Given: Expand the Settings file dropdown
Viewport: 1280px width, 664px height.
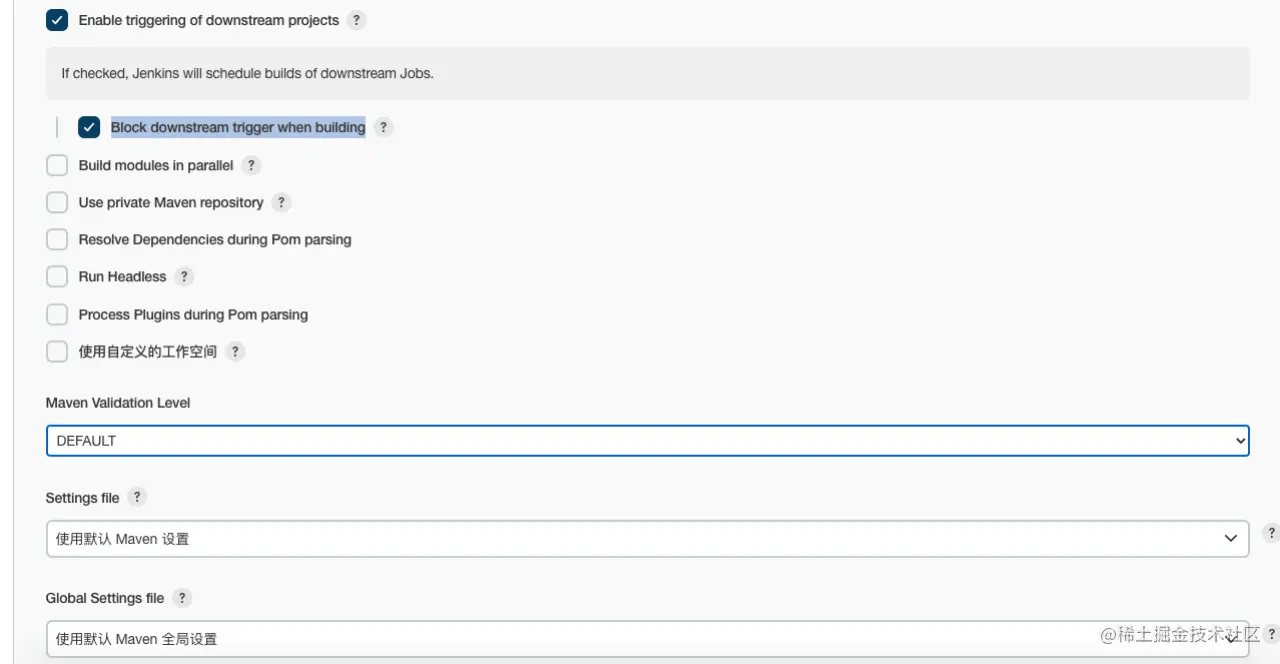Looking at the screenshot, I should pos(647,538).
